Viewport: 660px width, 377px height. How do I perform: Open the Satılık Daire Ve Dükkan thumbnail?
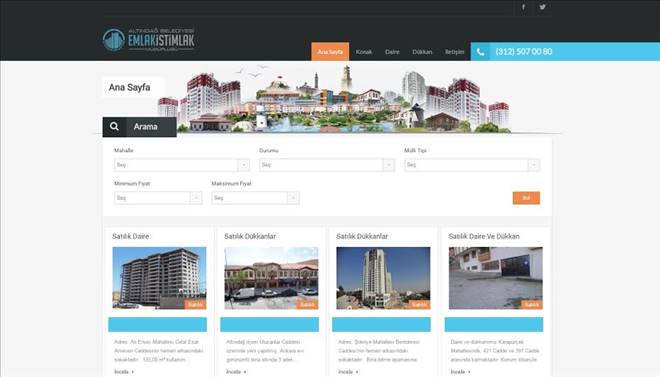coord(495,278)
